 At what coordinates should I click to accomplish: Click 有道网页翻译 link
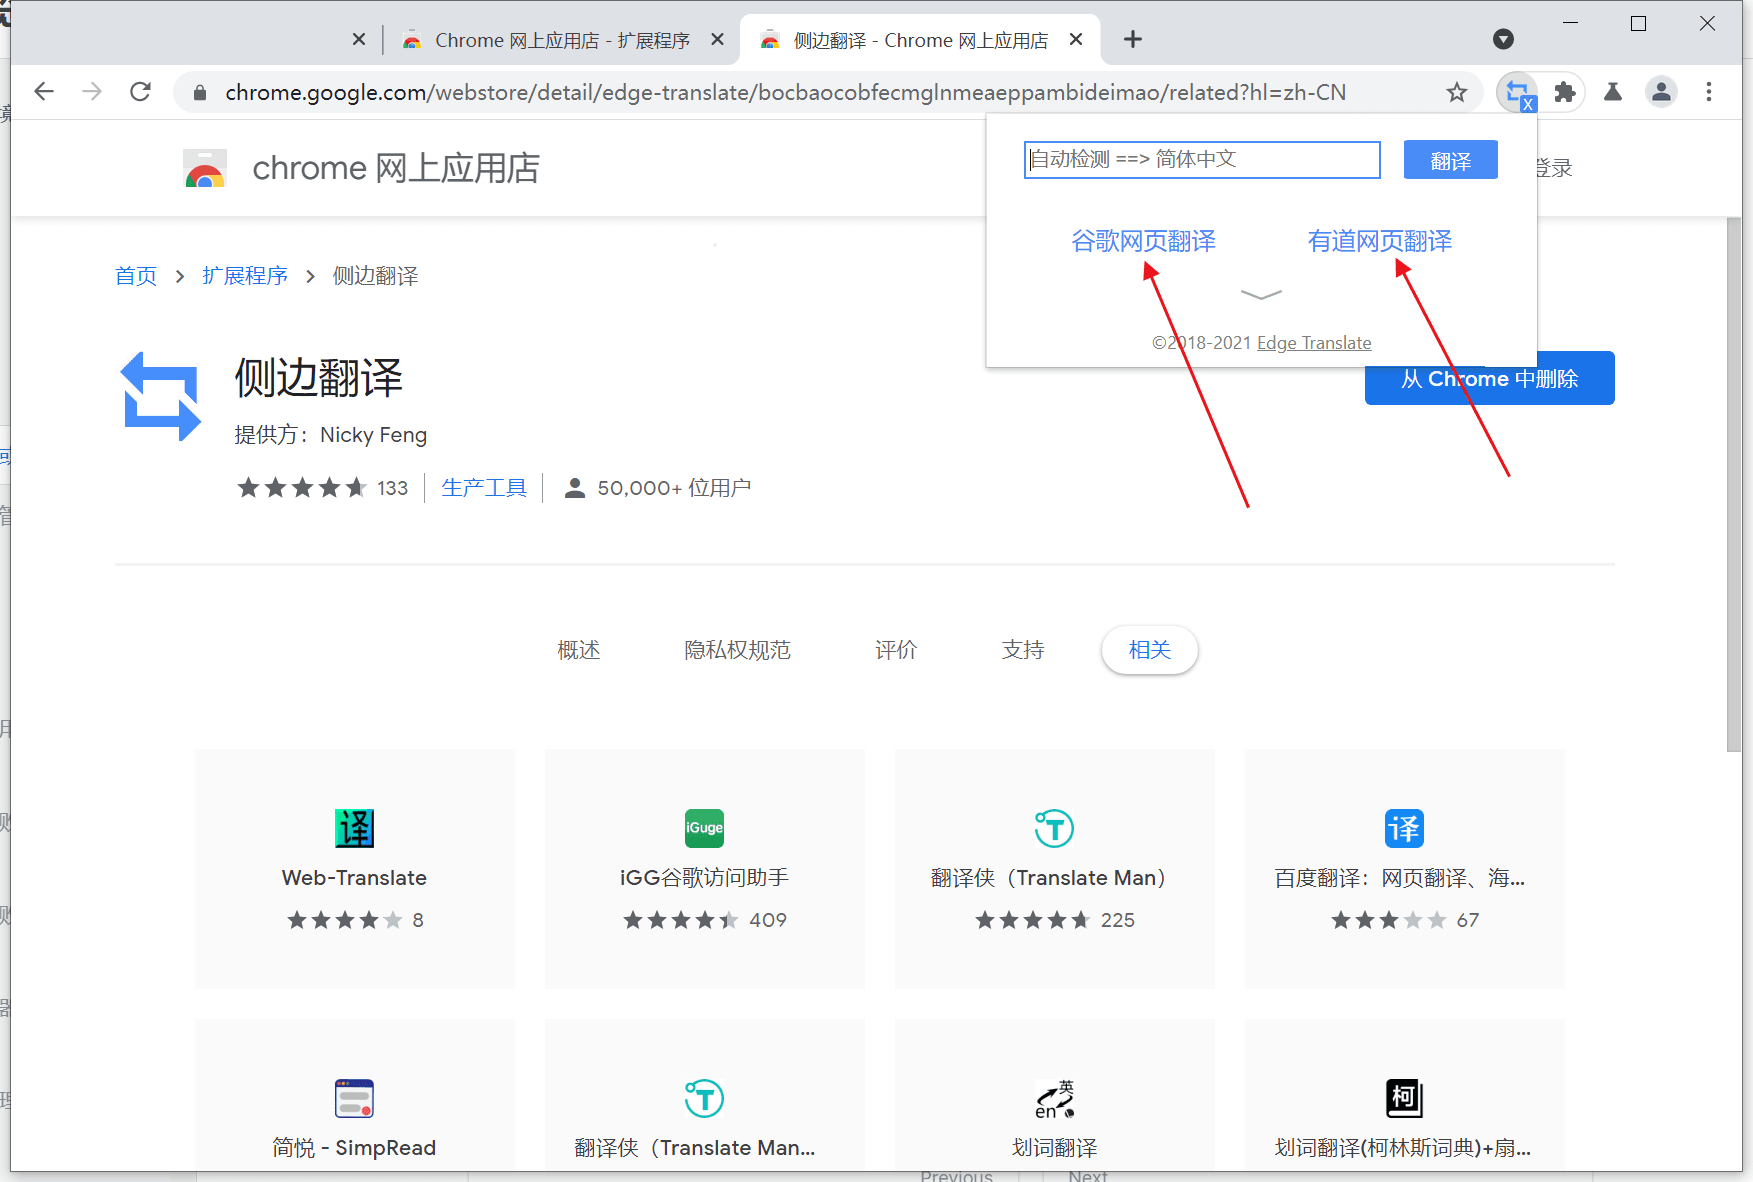(x=1380, y=241)
